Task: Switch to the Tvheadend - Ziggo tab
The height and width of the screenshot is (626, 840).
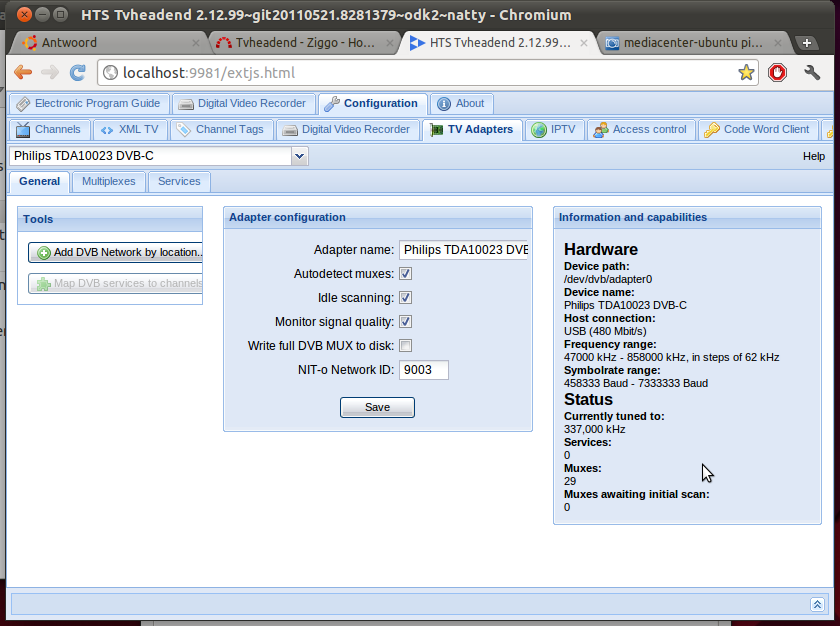Action: tap(303, 43)
